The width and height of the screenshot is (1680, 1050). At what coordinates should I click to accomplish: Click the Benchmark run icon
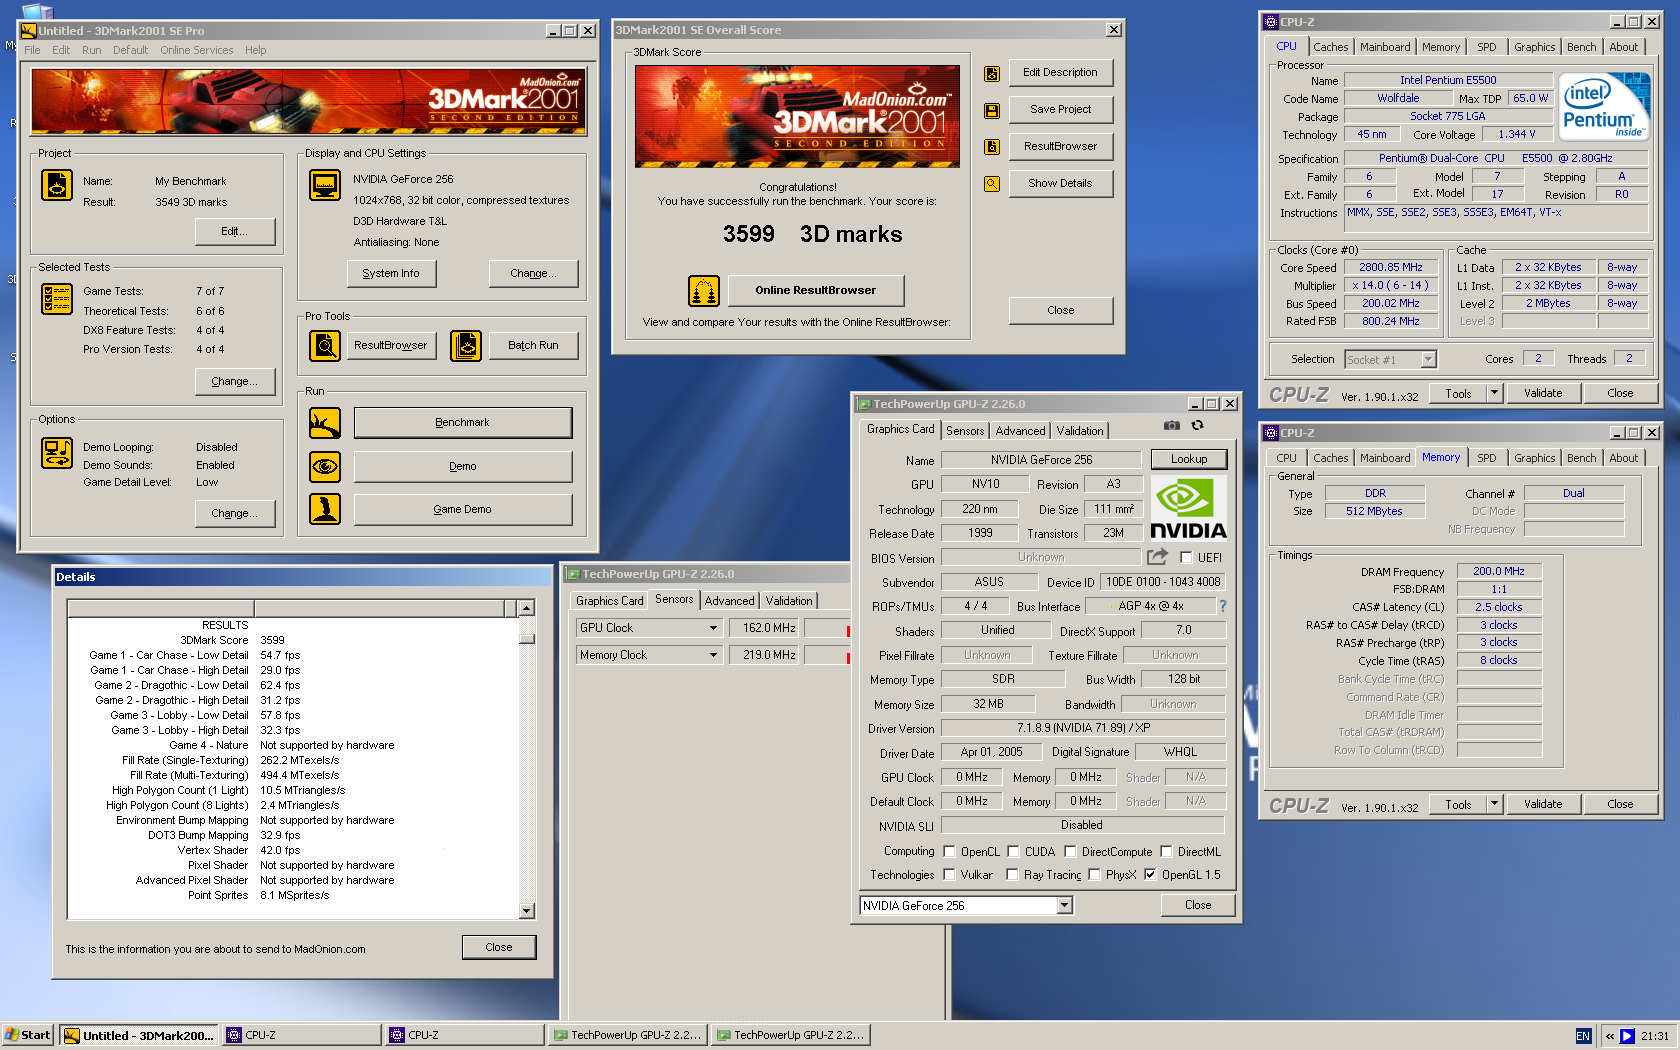click(x=325, y=423)
